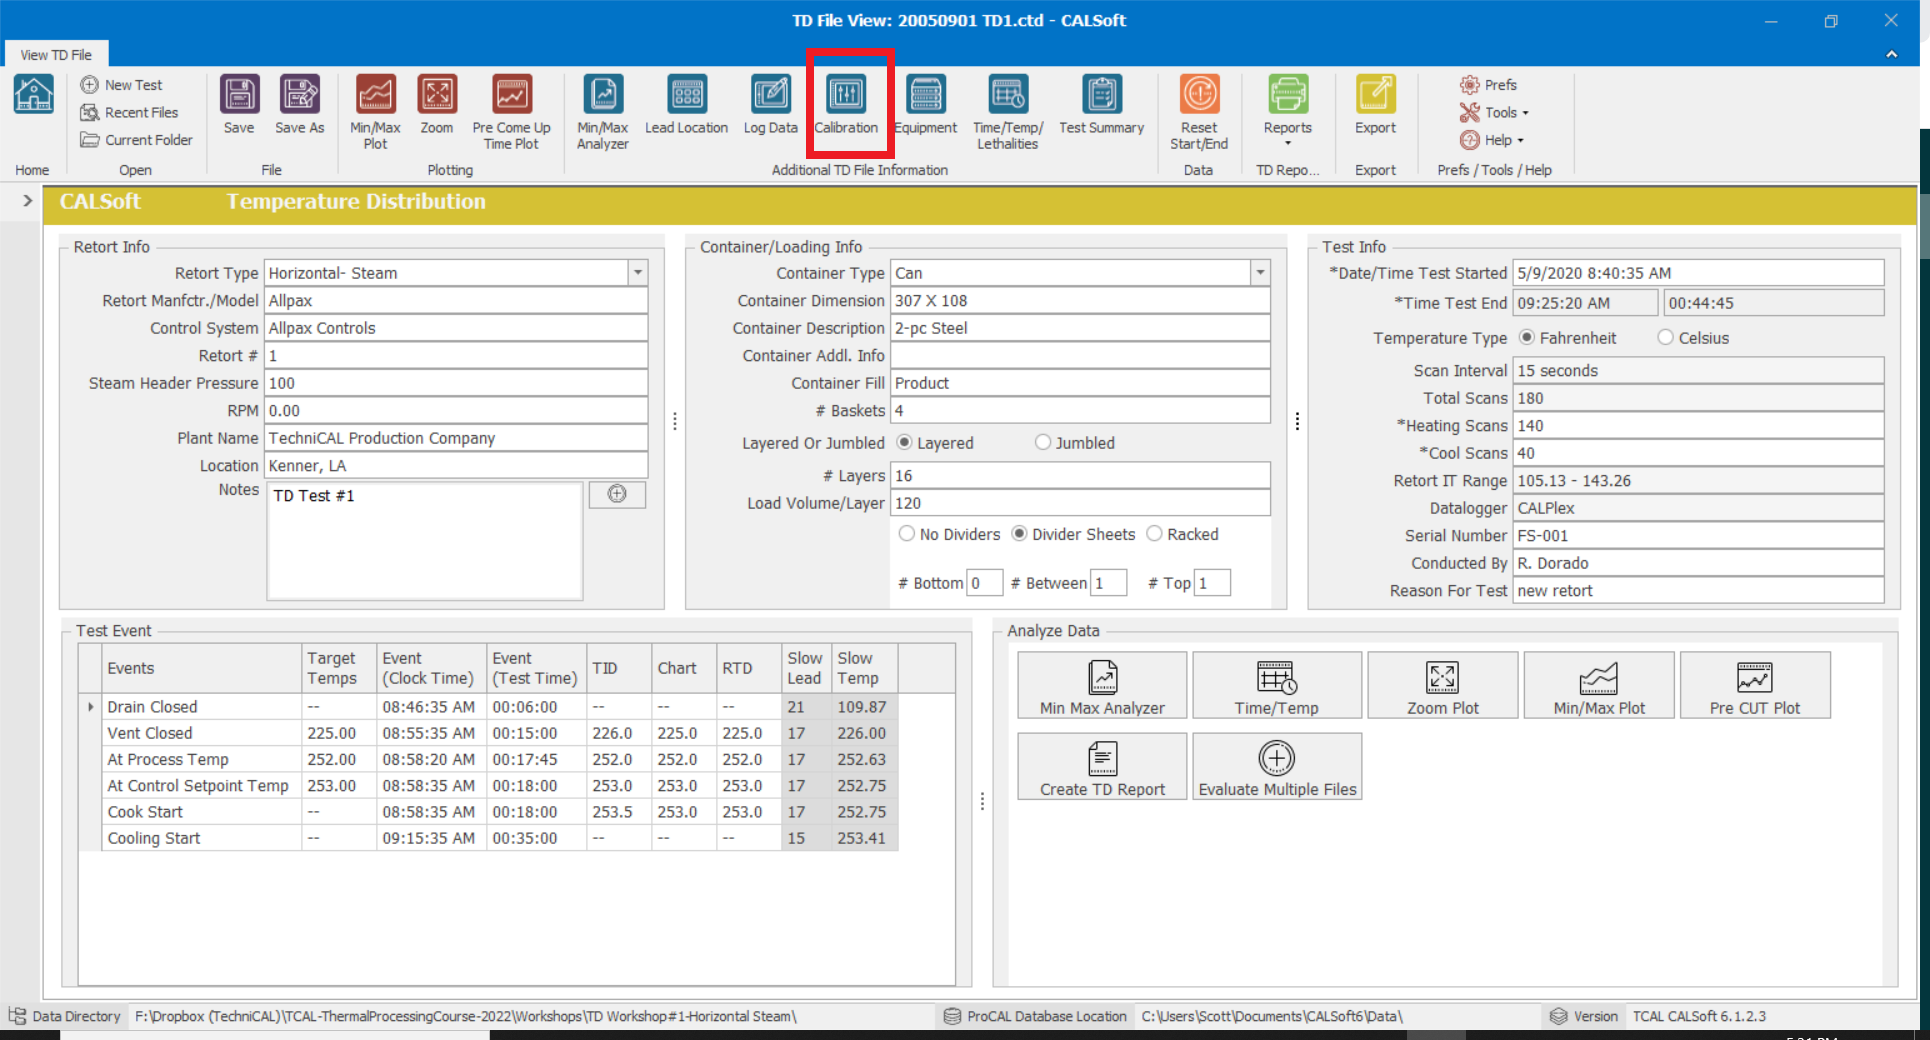Start a New Test
1930x1040 pixels.
[x=121, y=85]
